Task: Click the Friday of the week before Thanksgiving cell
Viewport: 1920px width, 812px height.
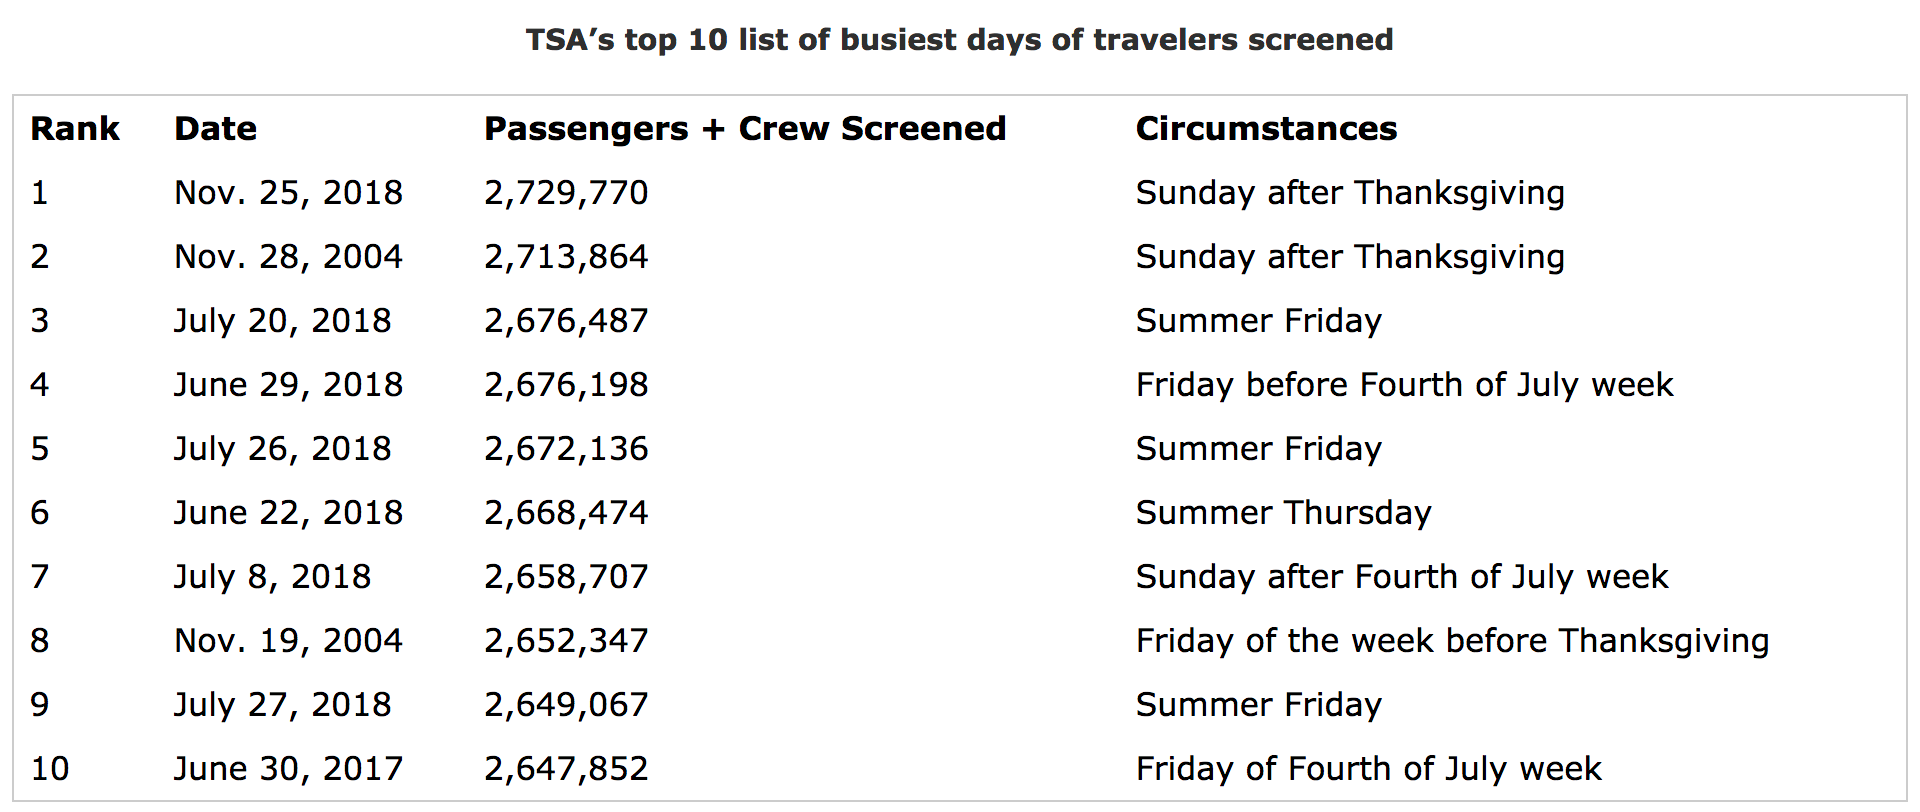Action: pos(1452,641)
